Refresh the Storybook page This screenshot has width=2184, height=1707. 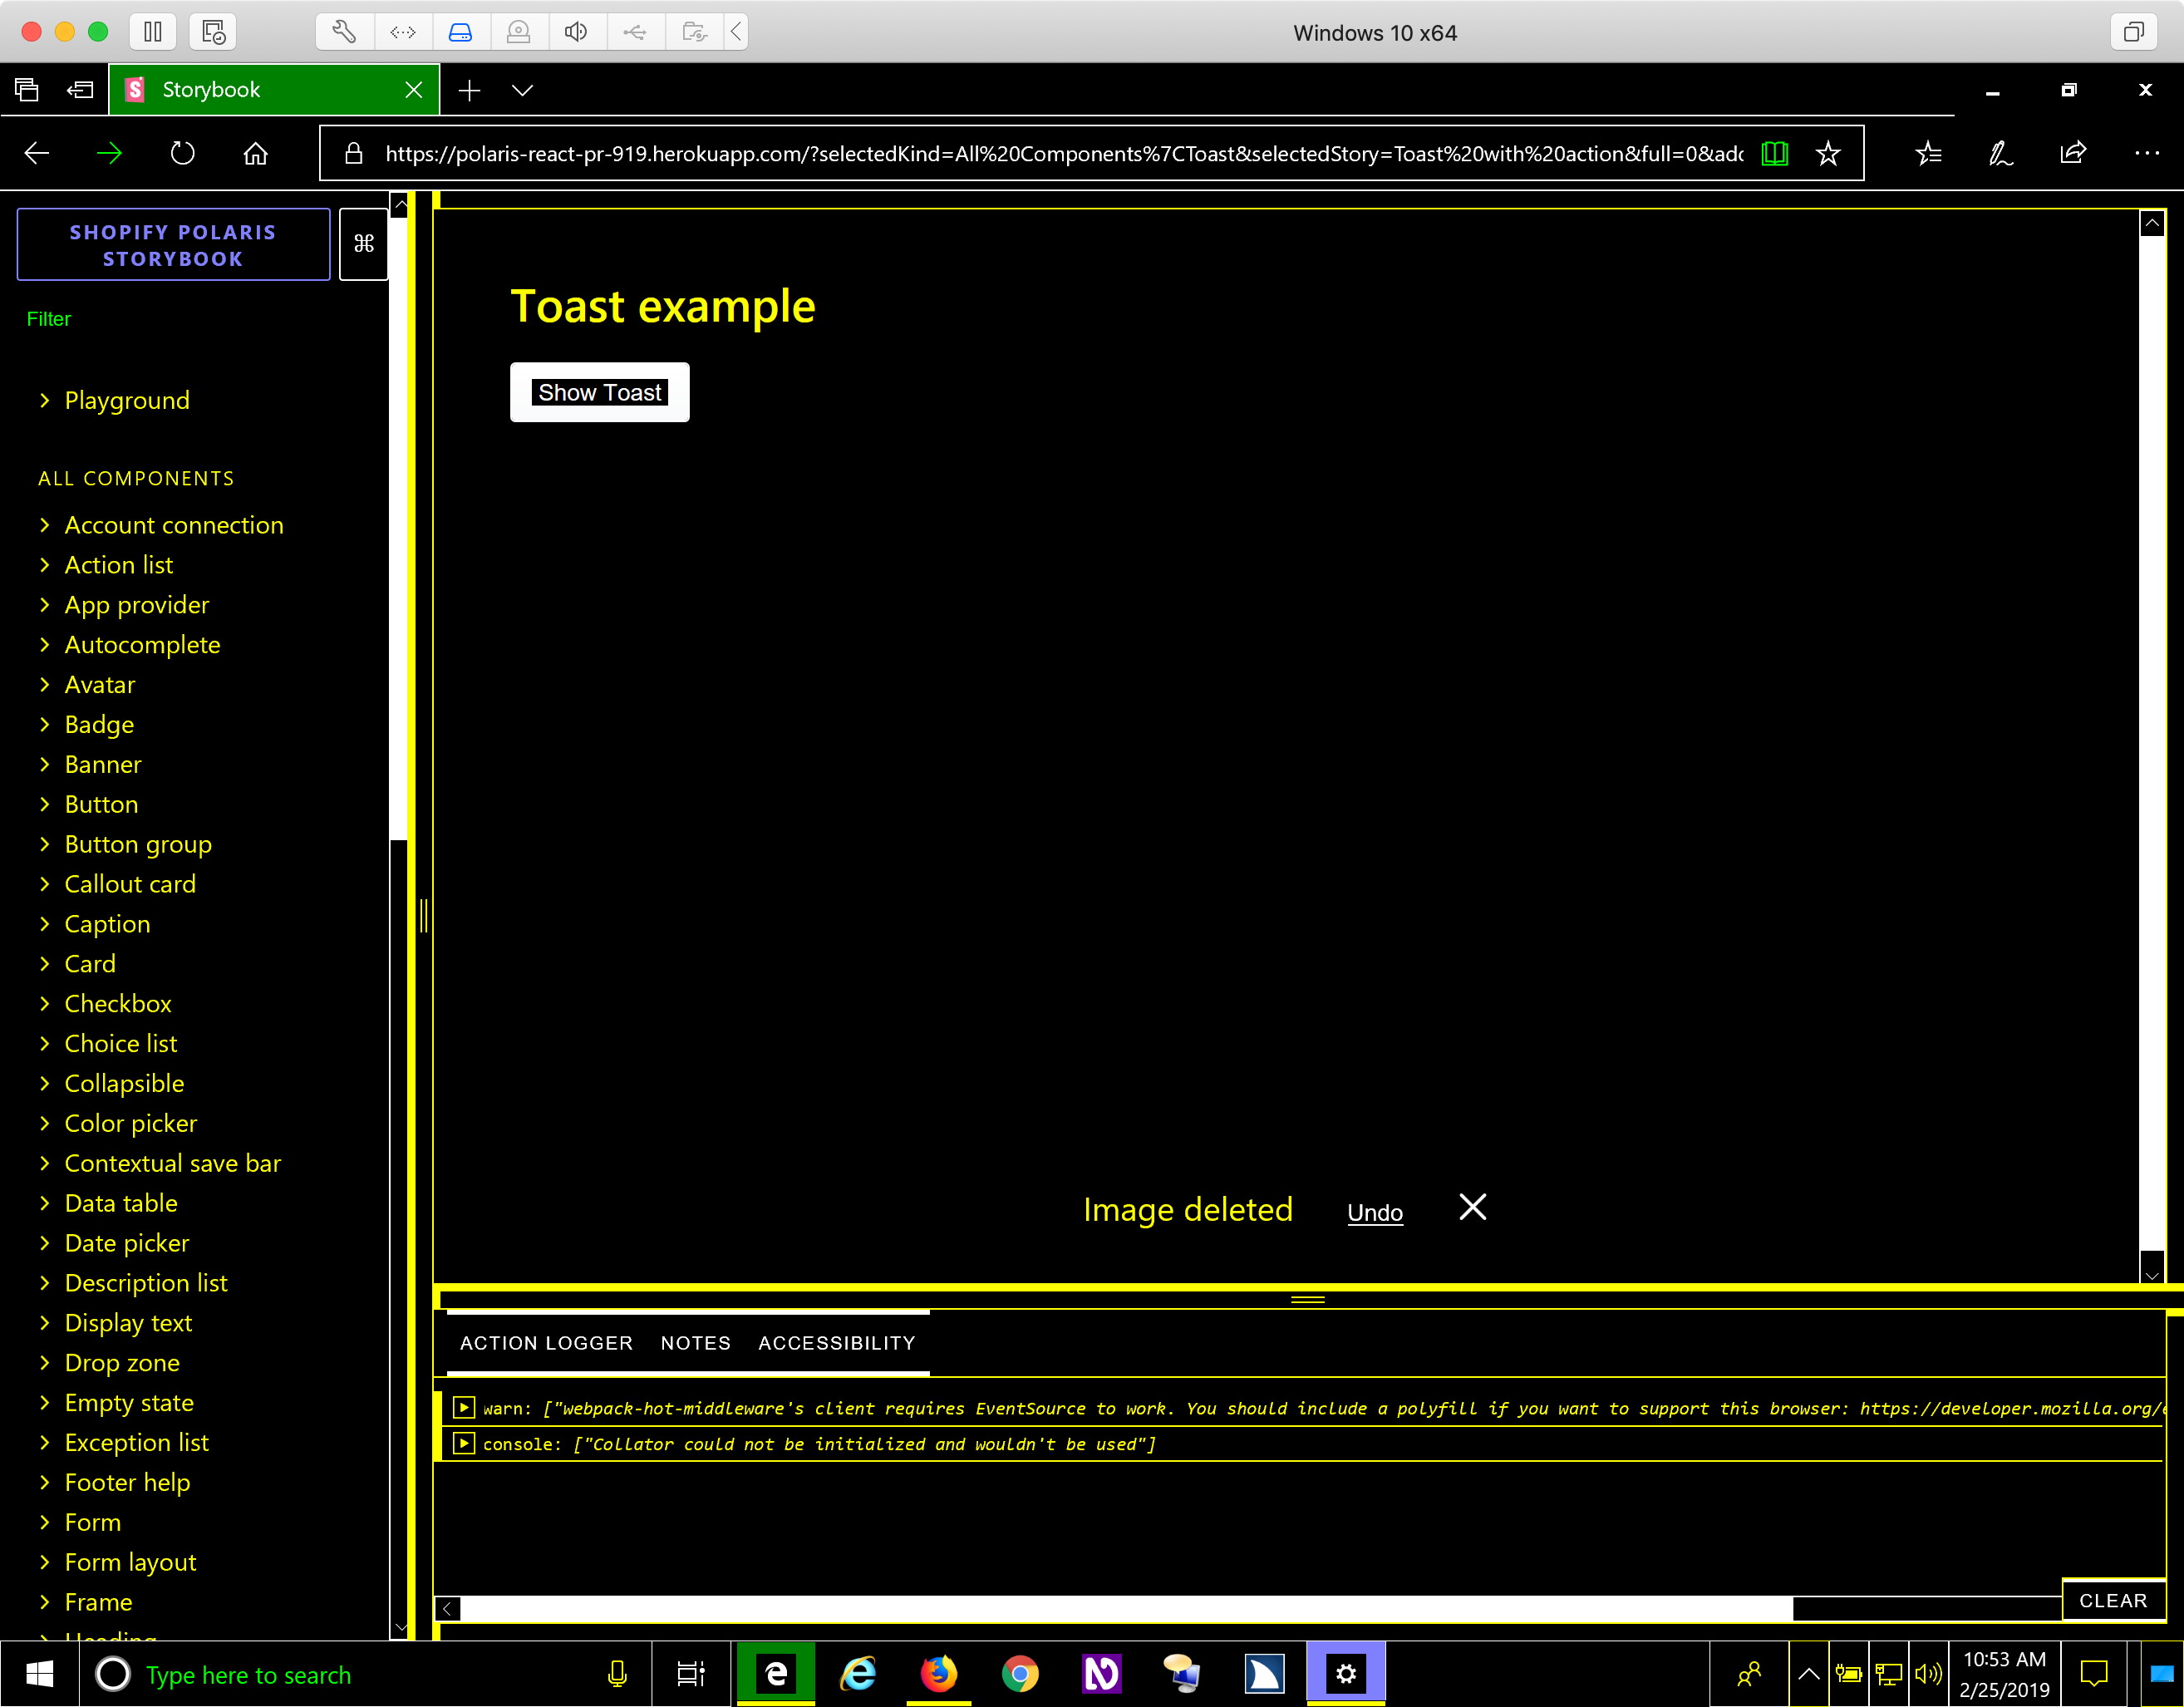coord(182,153)
